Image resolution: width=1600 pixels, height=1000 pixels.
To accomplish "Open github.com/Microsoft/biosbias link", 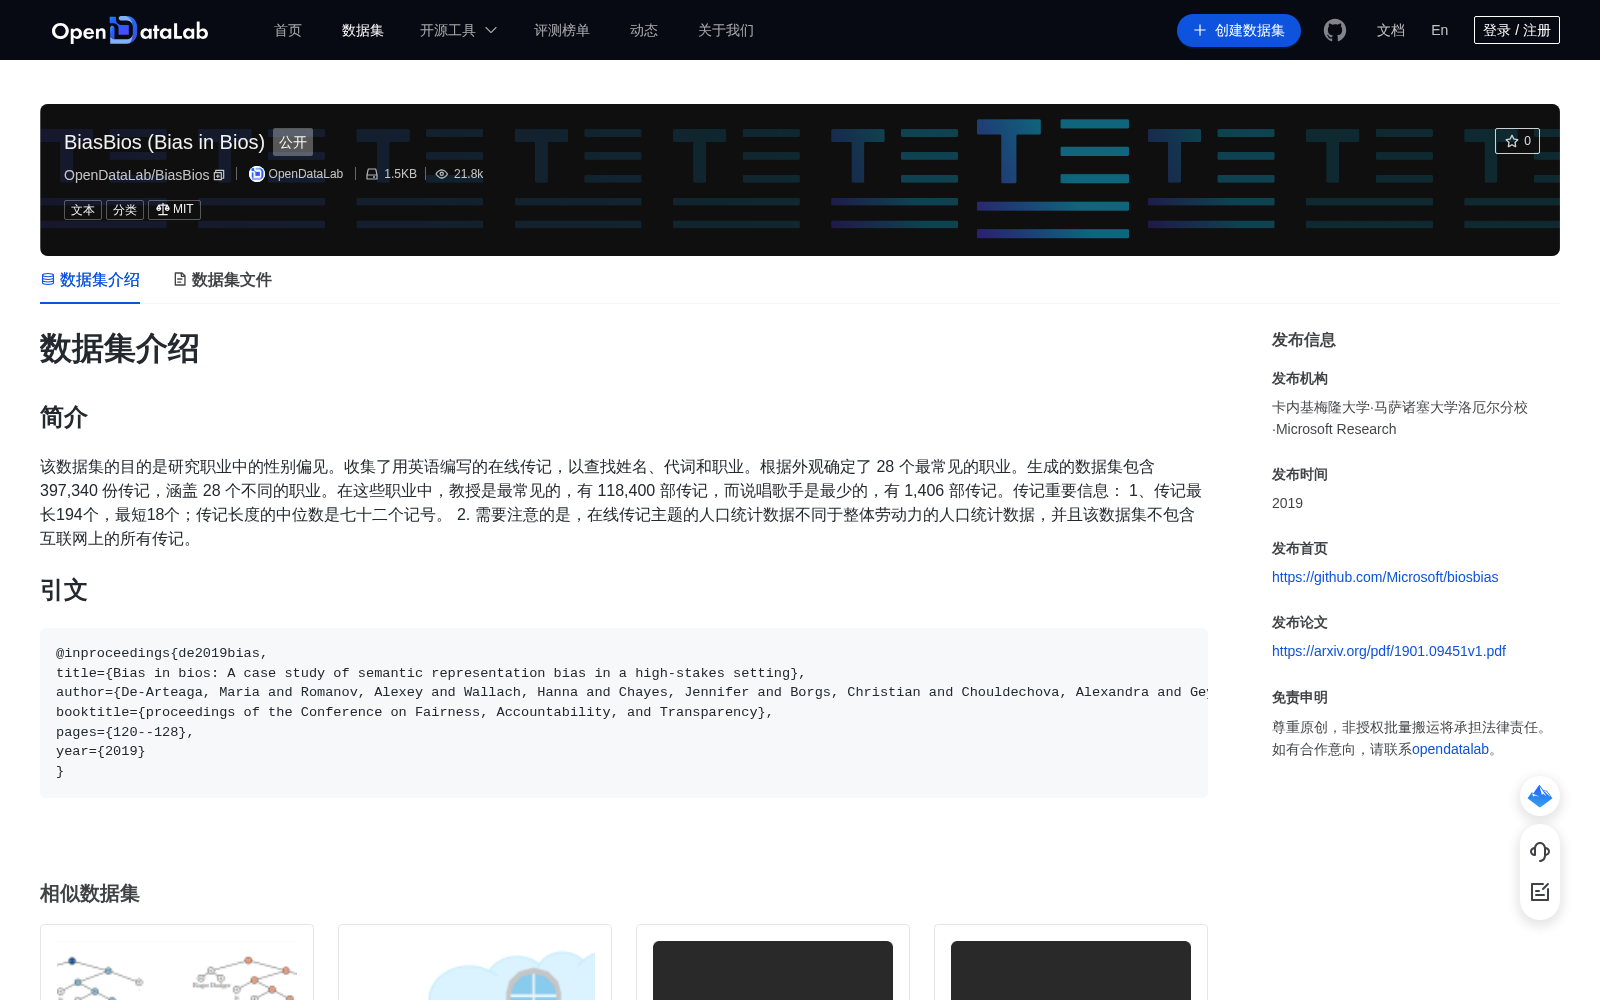I will point(1385,577).
